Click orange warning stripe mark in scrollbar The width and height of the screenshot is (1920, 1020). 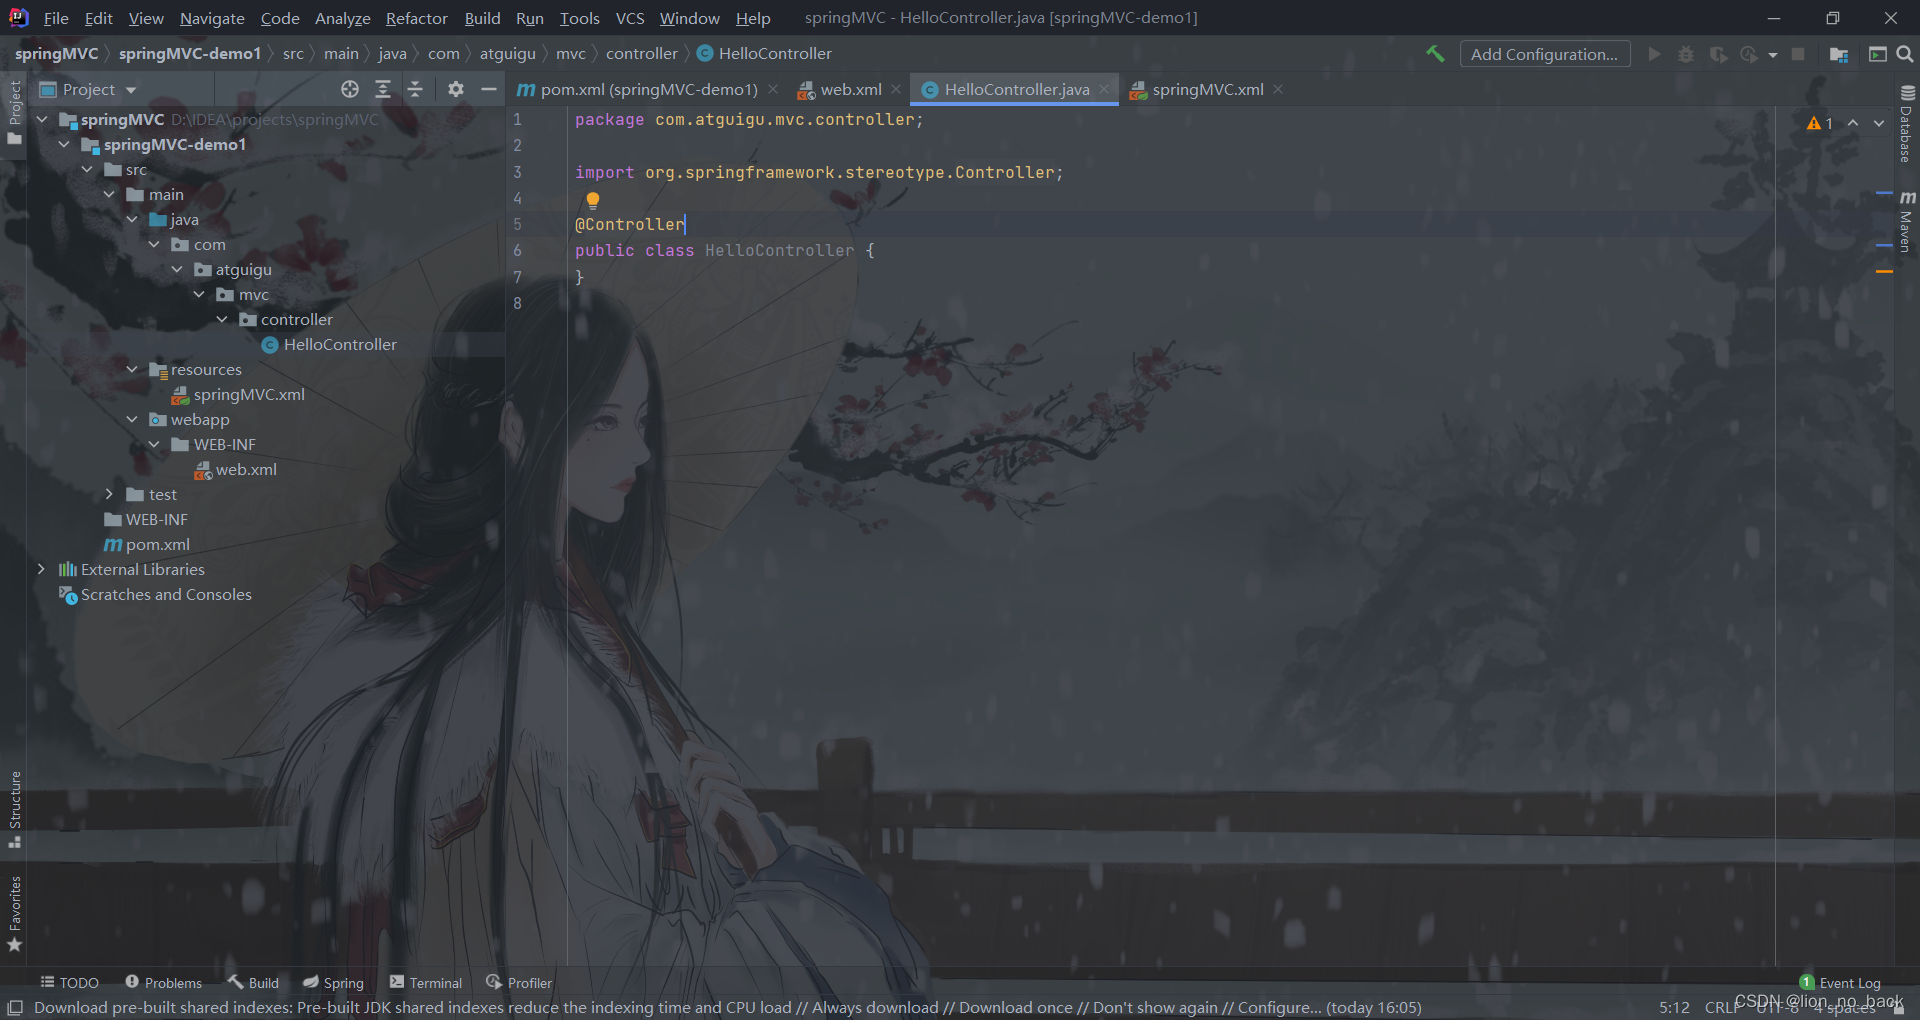pos(1884,271)
